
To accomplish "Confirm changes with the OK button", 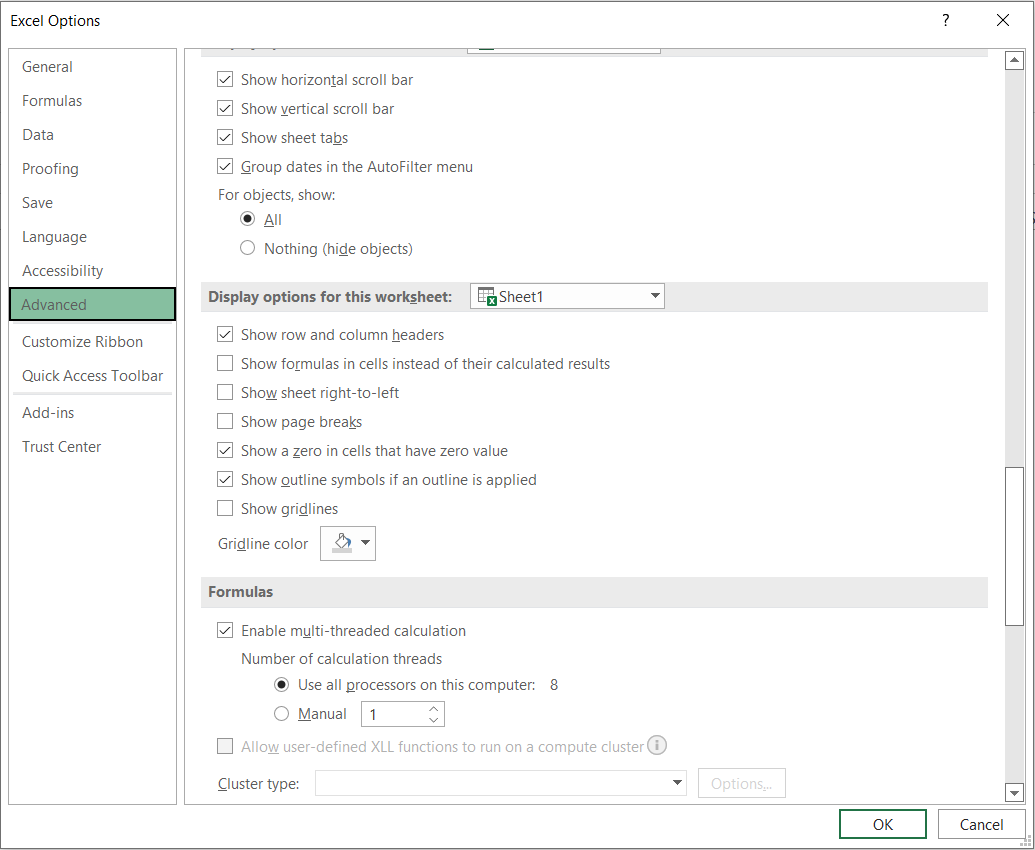I will 882,824.
